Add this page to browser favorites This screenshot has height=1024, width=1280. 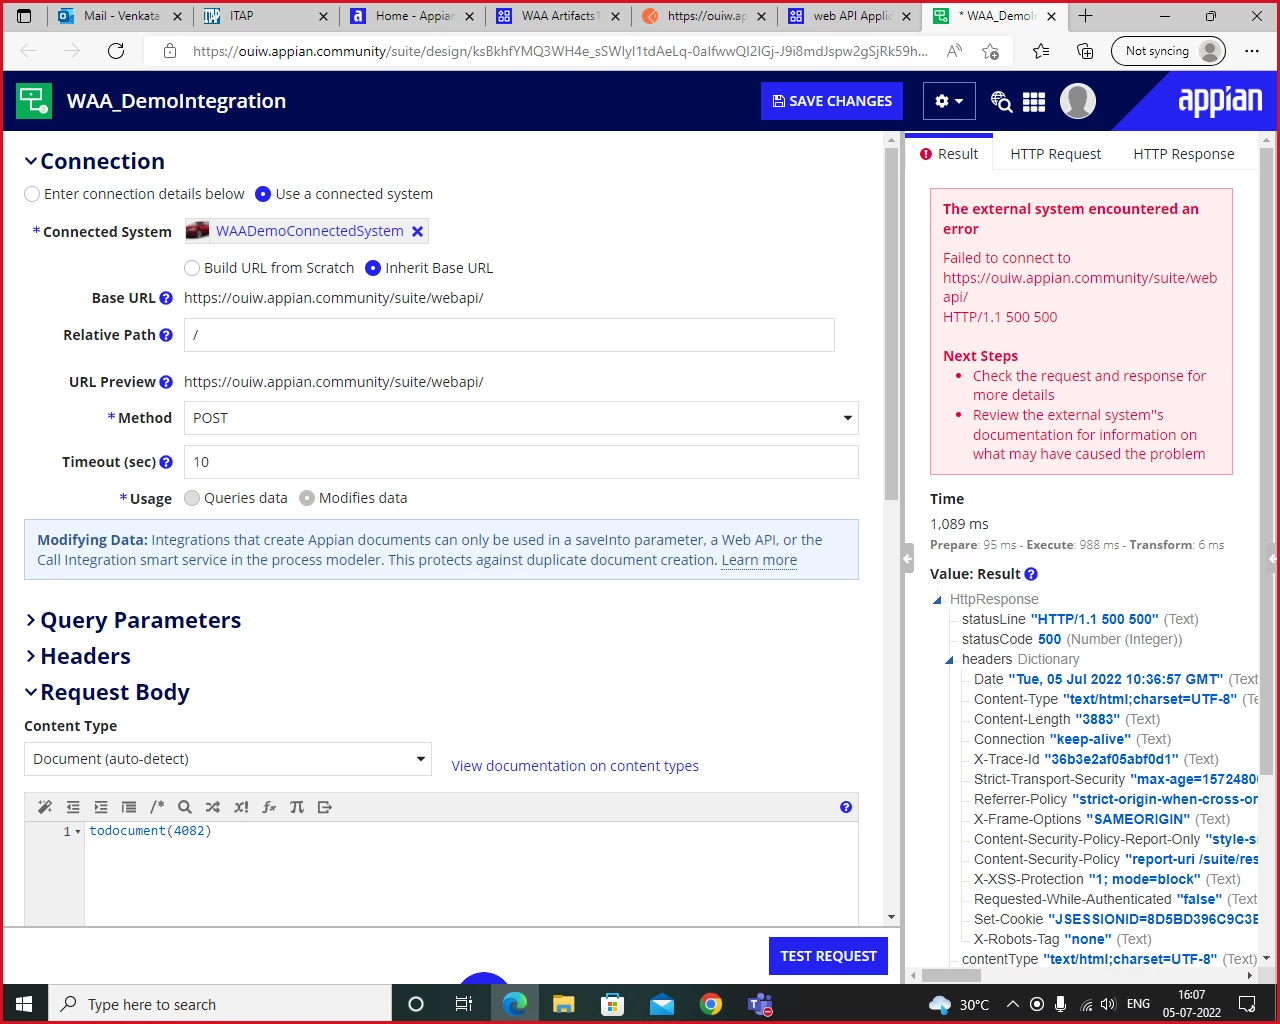click(x=991, y=51)
